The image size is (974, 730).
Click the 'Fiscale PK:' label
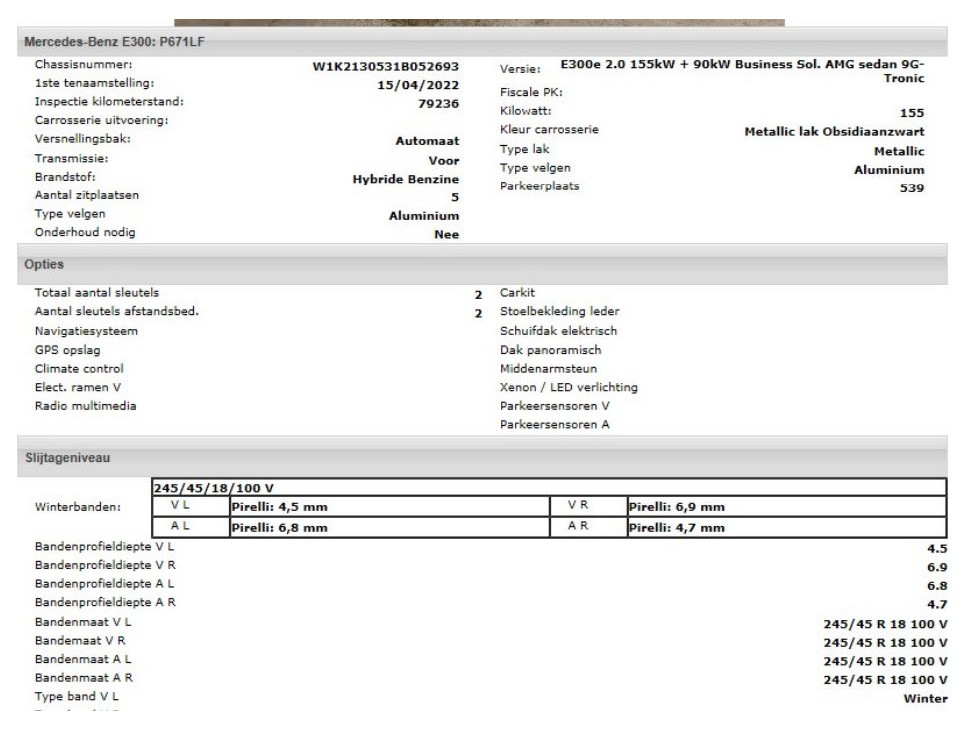coord(531,93)
